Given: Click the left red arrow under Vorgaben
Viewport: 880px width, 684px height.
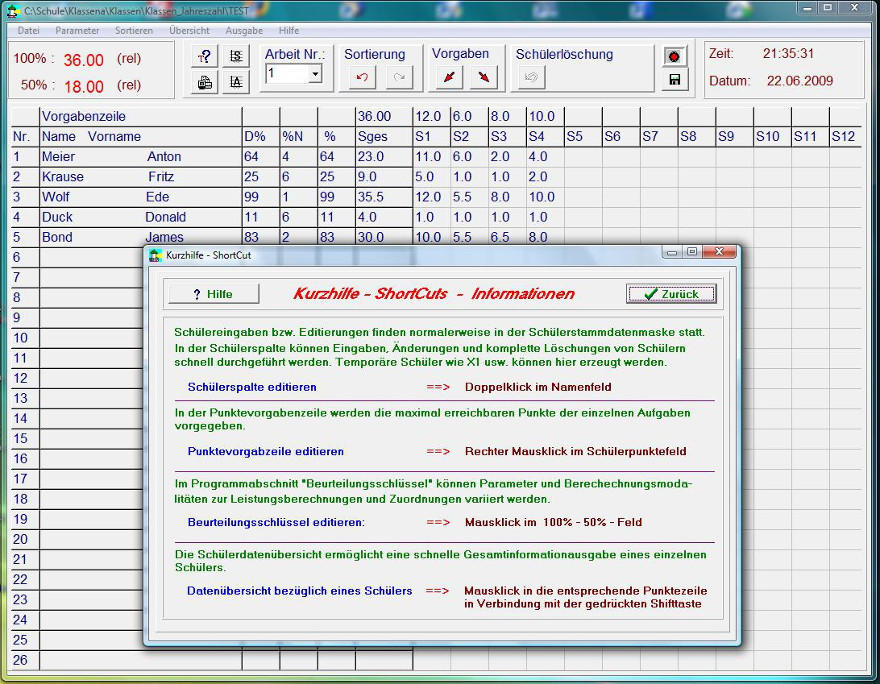Looking at the screenshot, I should pyautogui.click(x=449, y=77).
